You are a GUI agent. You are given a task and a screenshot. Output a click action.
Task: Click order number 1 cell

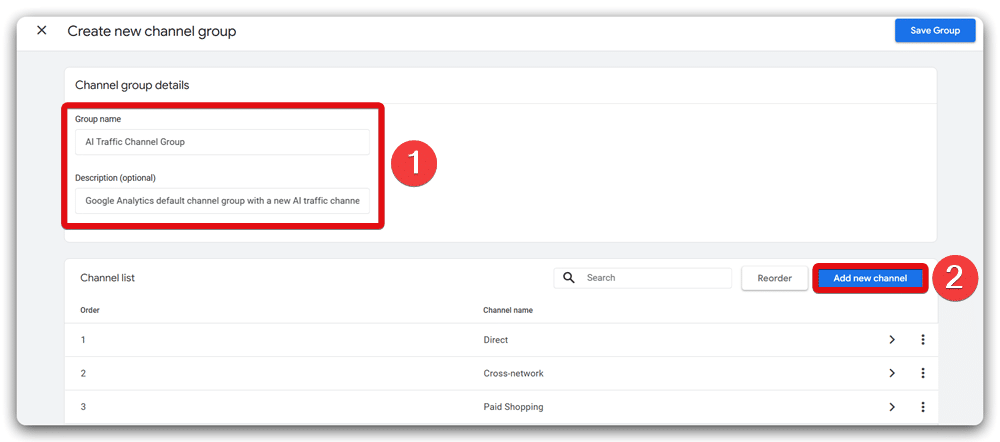(83, 340)
